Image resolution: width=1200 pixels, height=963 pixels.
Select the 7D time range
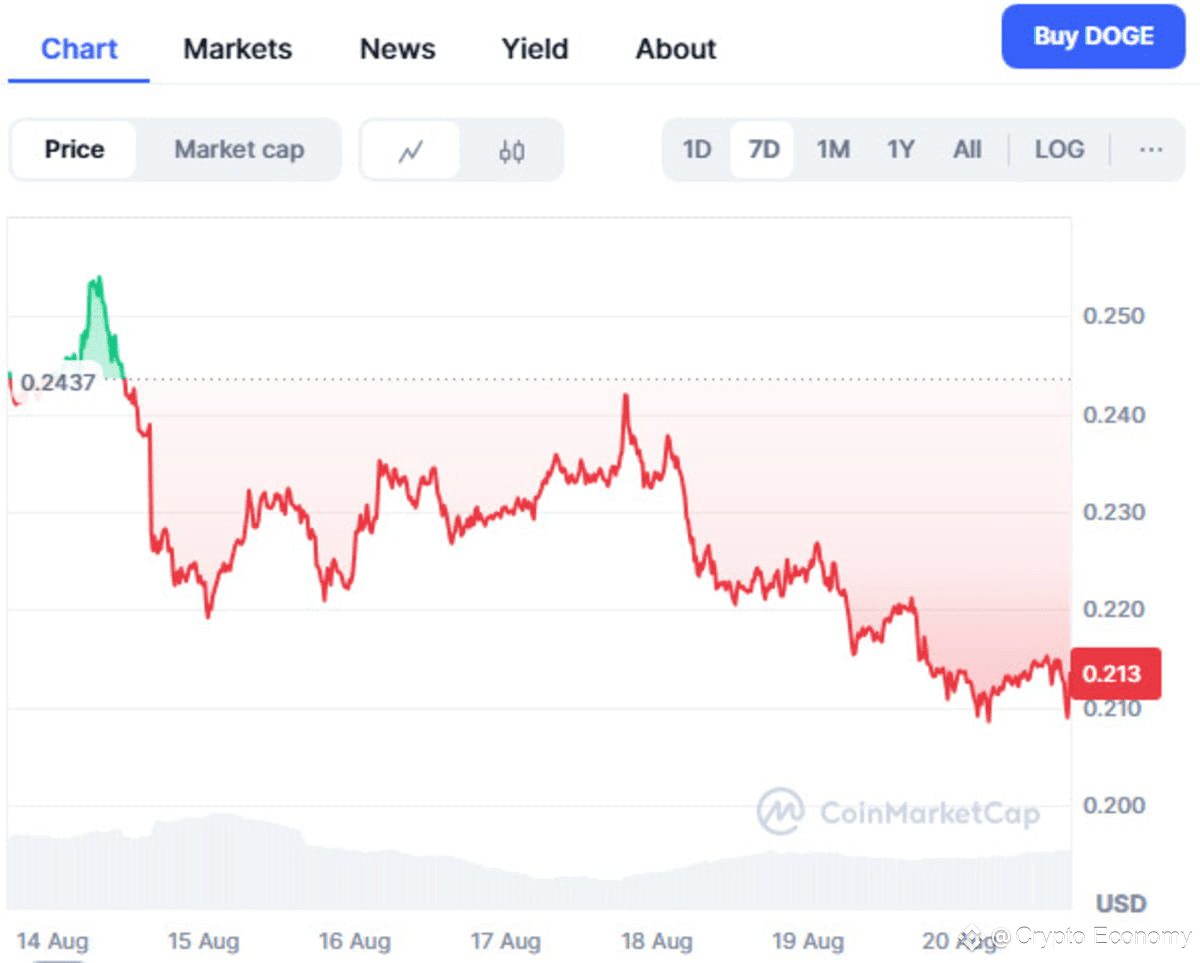pos(763,150)
